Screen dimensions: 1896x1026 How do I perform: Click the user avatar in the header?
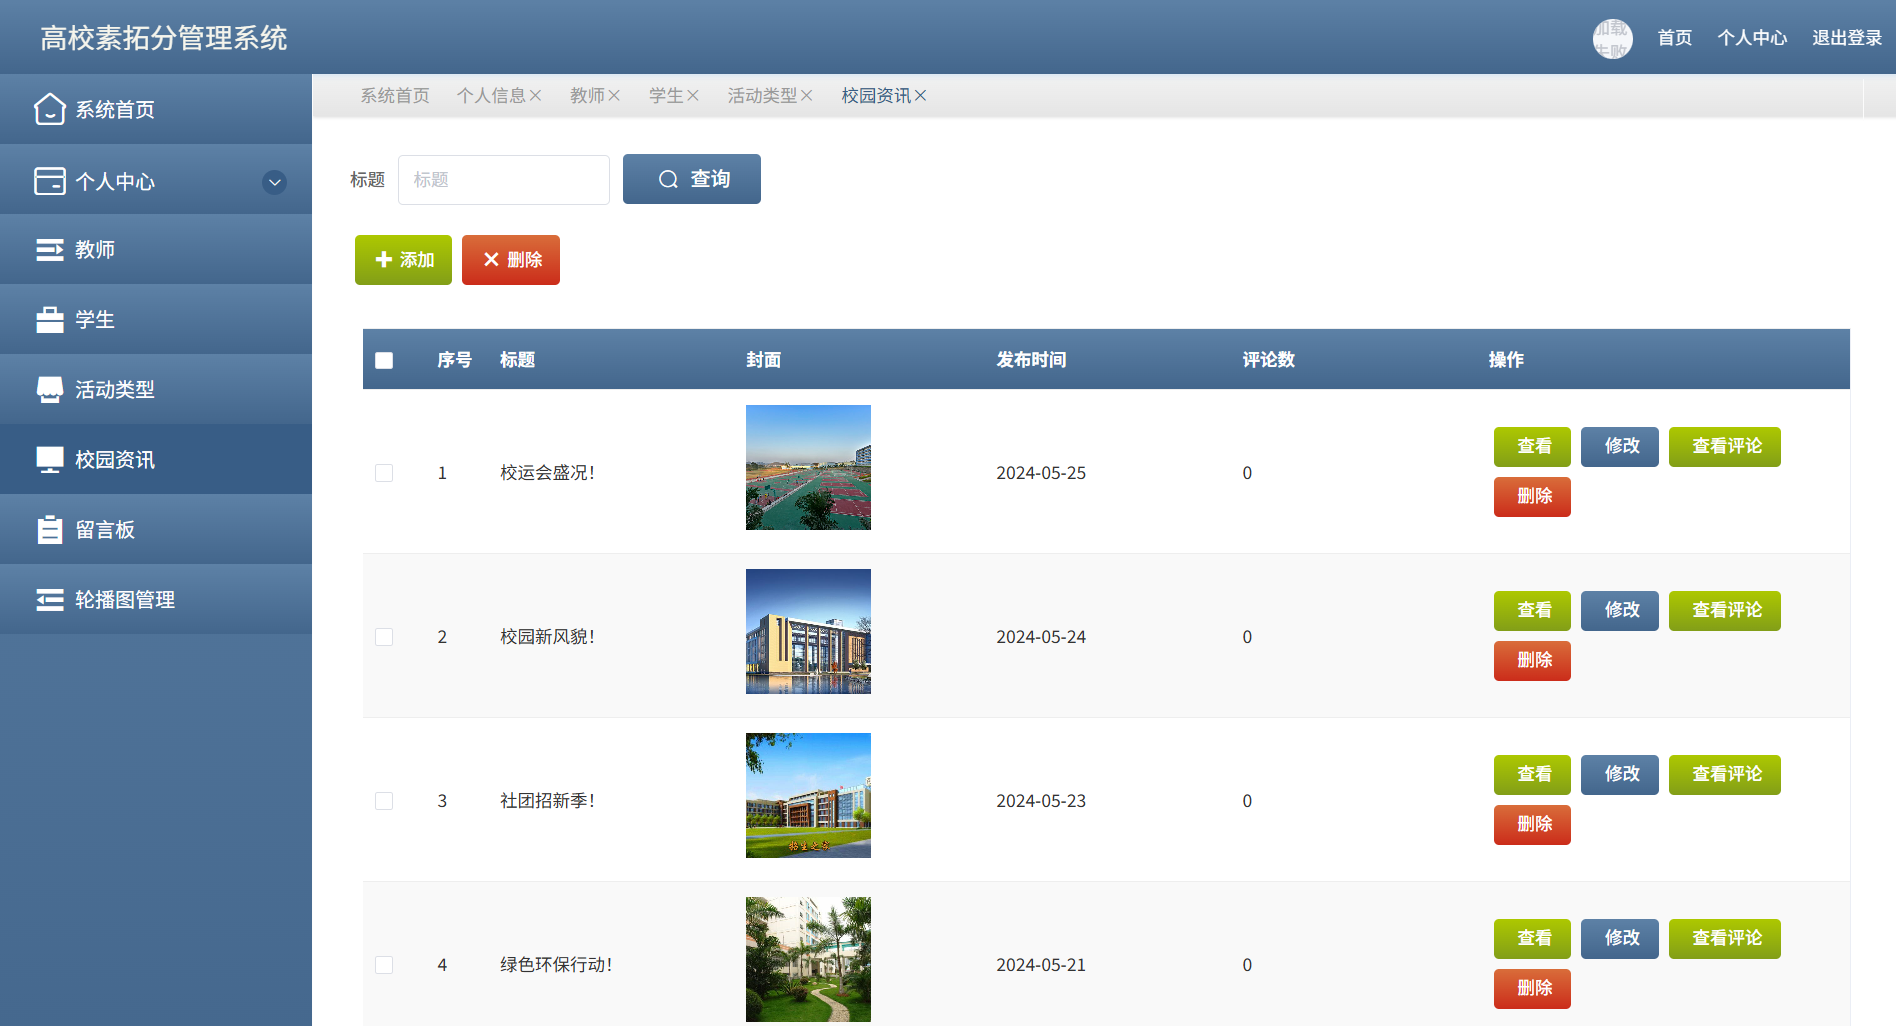1612,38
